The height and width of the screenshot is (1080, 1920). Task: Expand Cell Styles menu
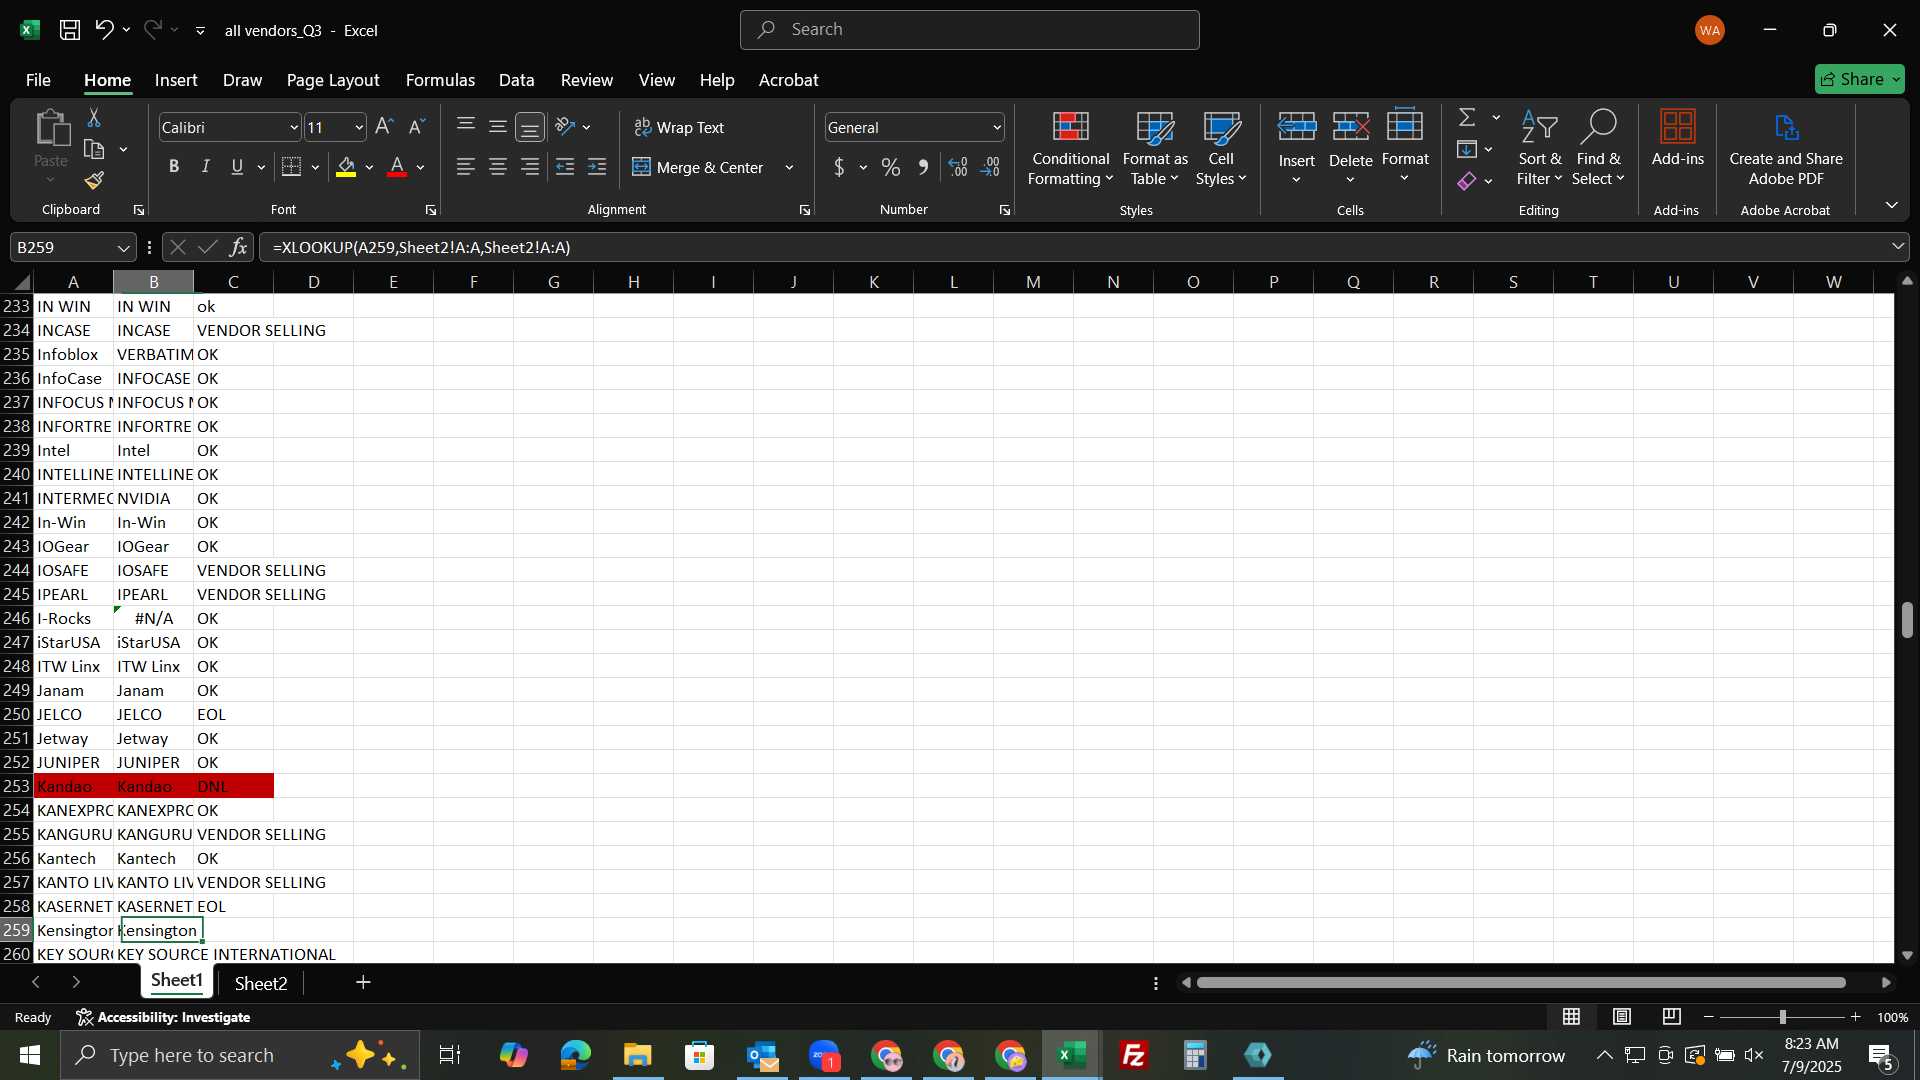pos(1221,148)
